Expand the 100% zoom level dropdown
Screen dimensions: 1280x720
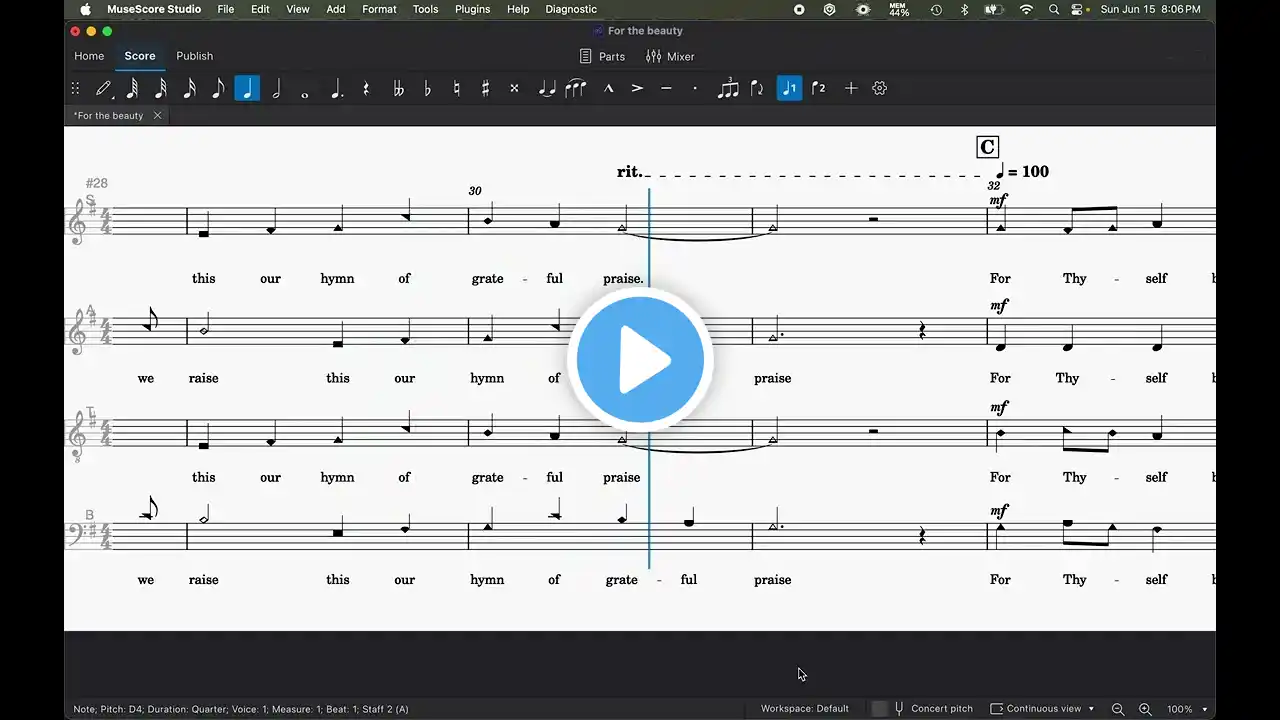[x=1187, y=709]
